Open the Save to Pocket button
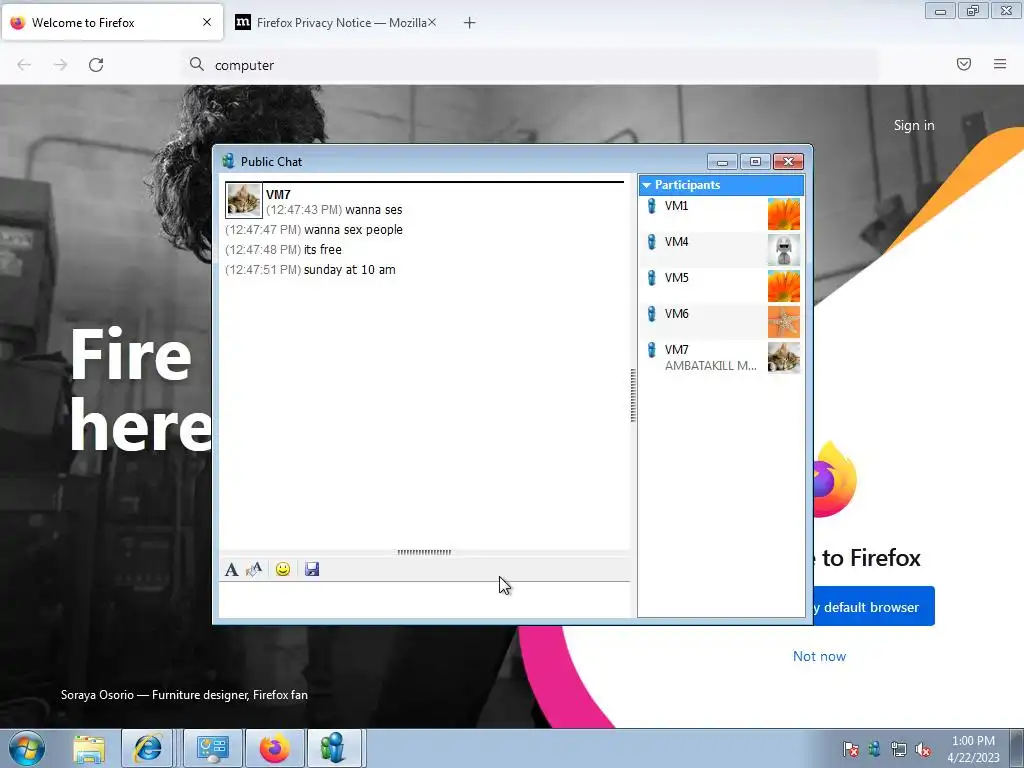 pos(964,64)
